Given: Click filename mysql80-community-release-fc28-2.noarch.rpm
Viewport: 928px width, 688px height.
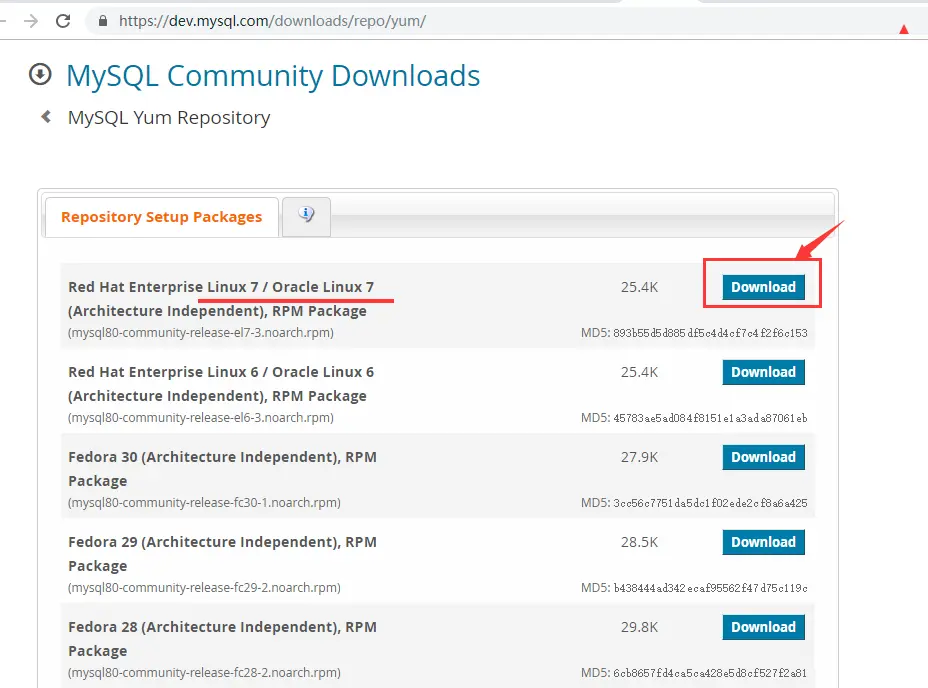Looking at the screenshot, I should point(205,673).
